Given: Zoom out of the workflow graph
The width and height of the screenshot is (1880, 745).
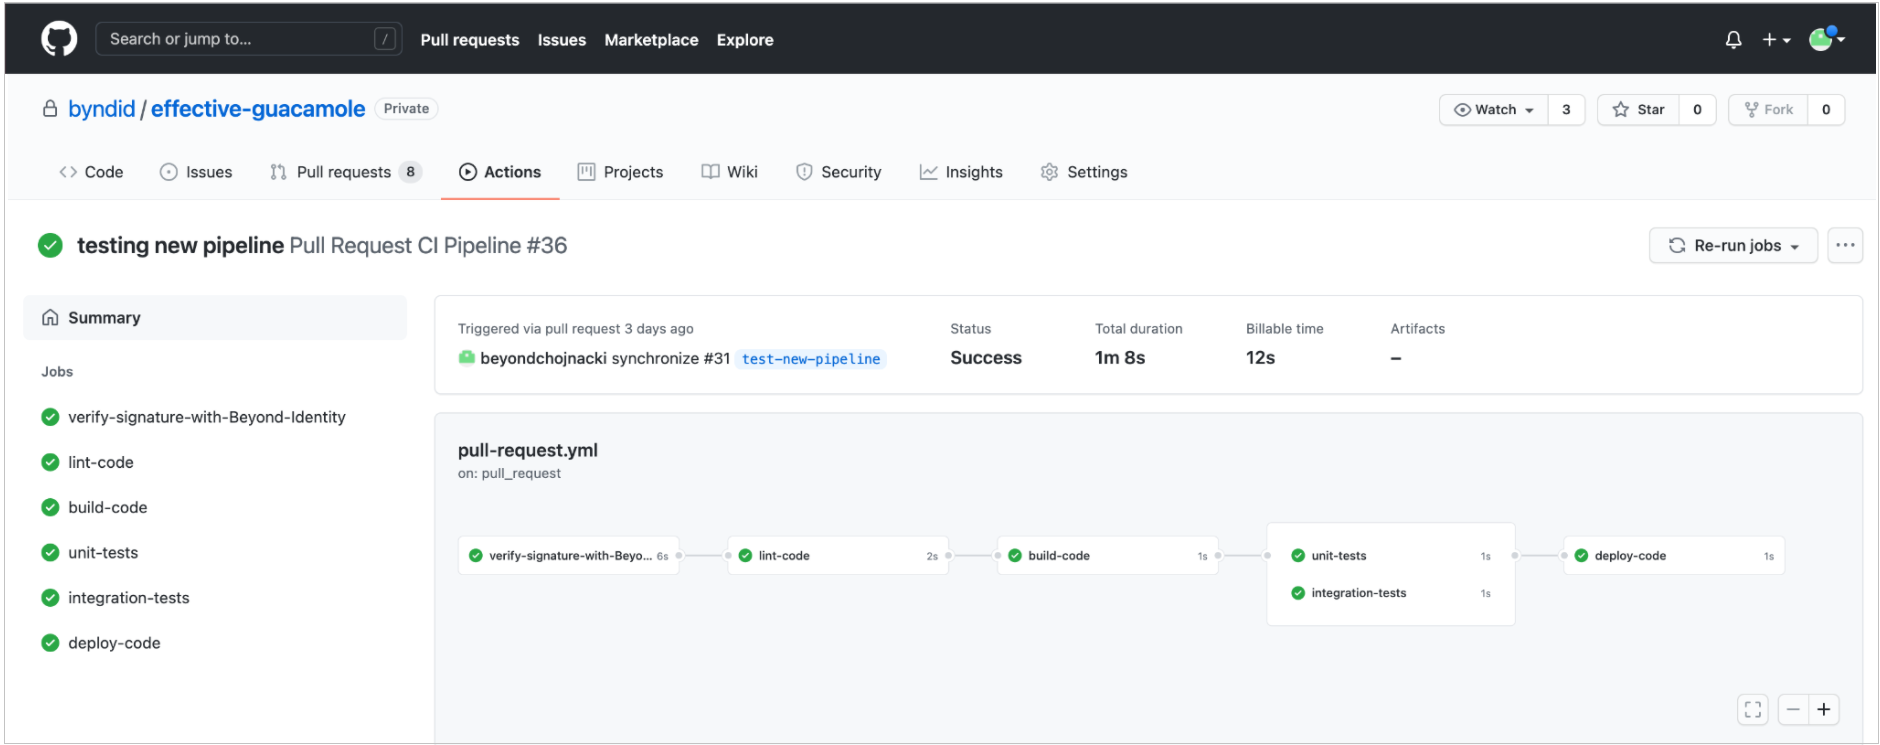Looking at the screenshot, I should pyautogui.click(x=1793, y=709).
